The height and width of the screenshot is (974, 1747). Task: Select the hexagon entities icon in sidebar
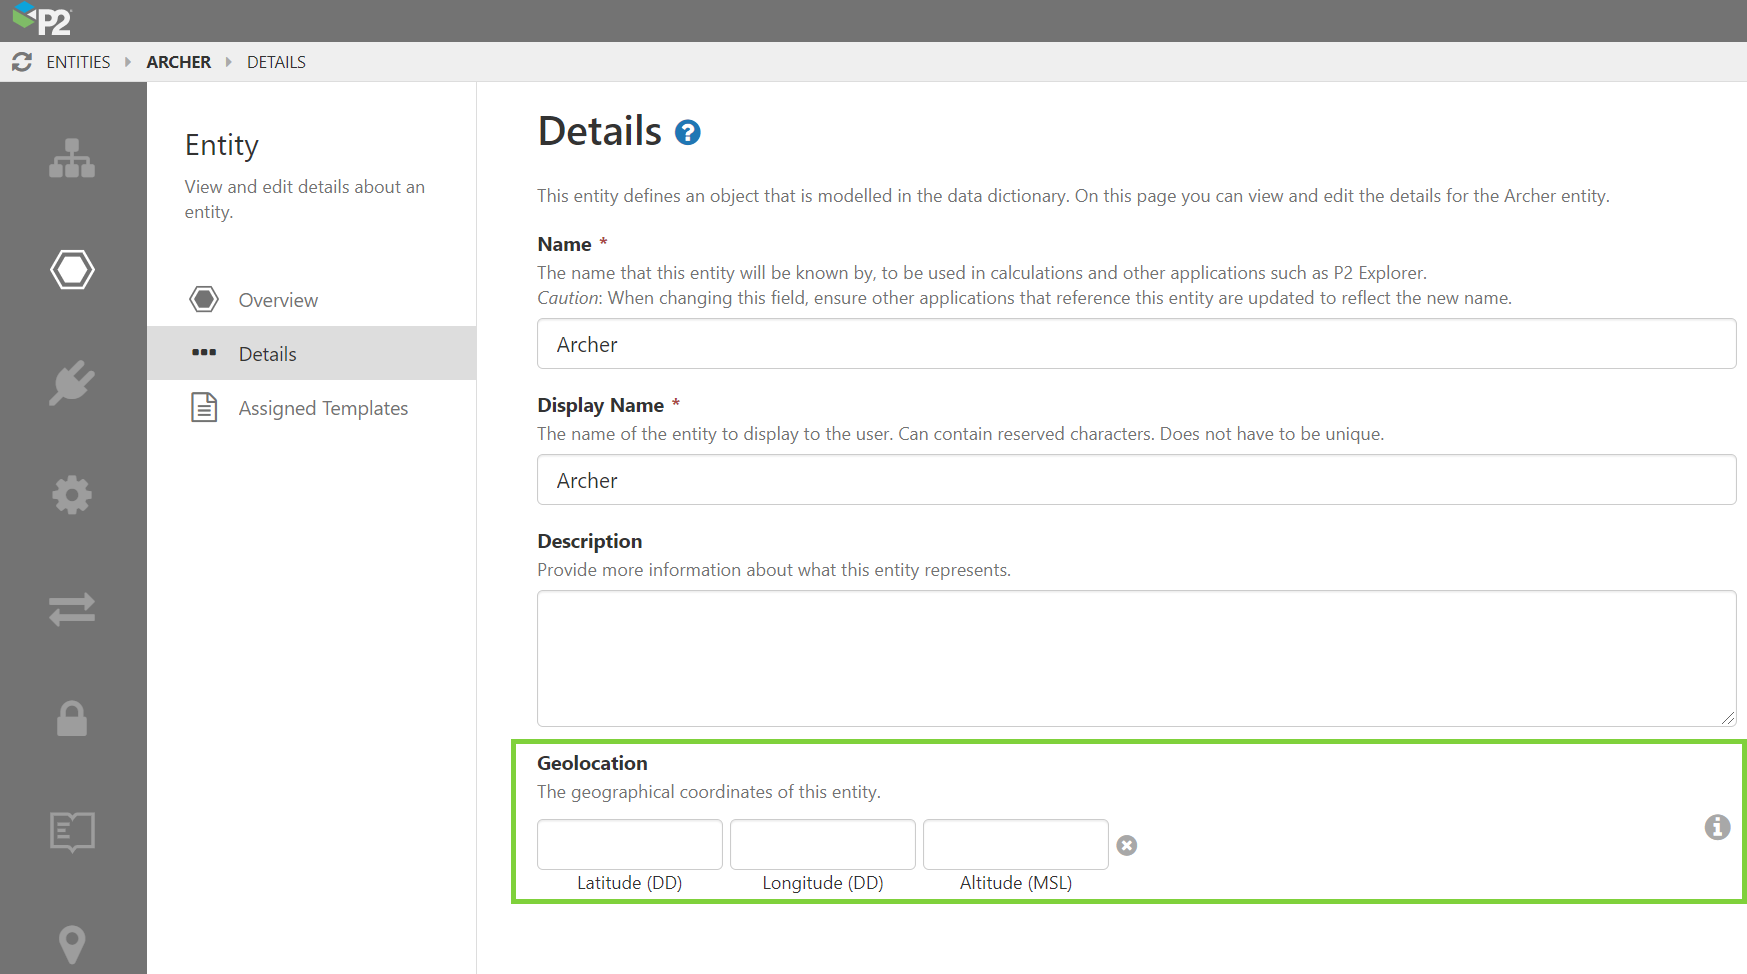pos(72,270)
